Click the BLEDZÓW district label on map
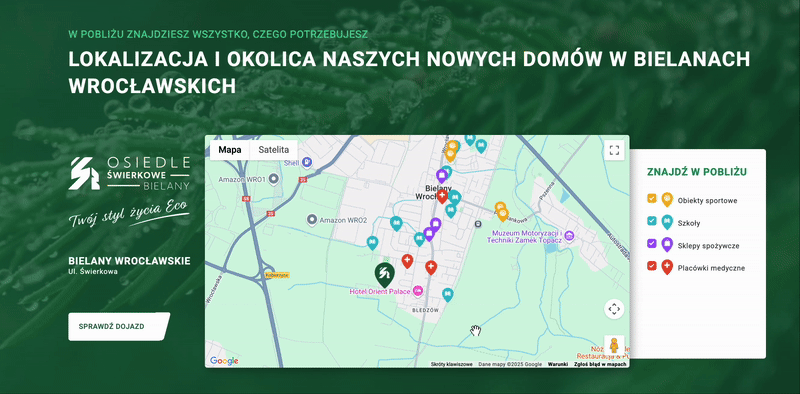800x394 pixels. [x=425, y=310]
